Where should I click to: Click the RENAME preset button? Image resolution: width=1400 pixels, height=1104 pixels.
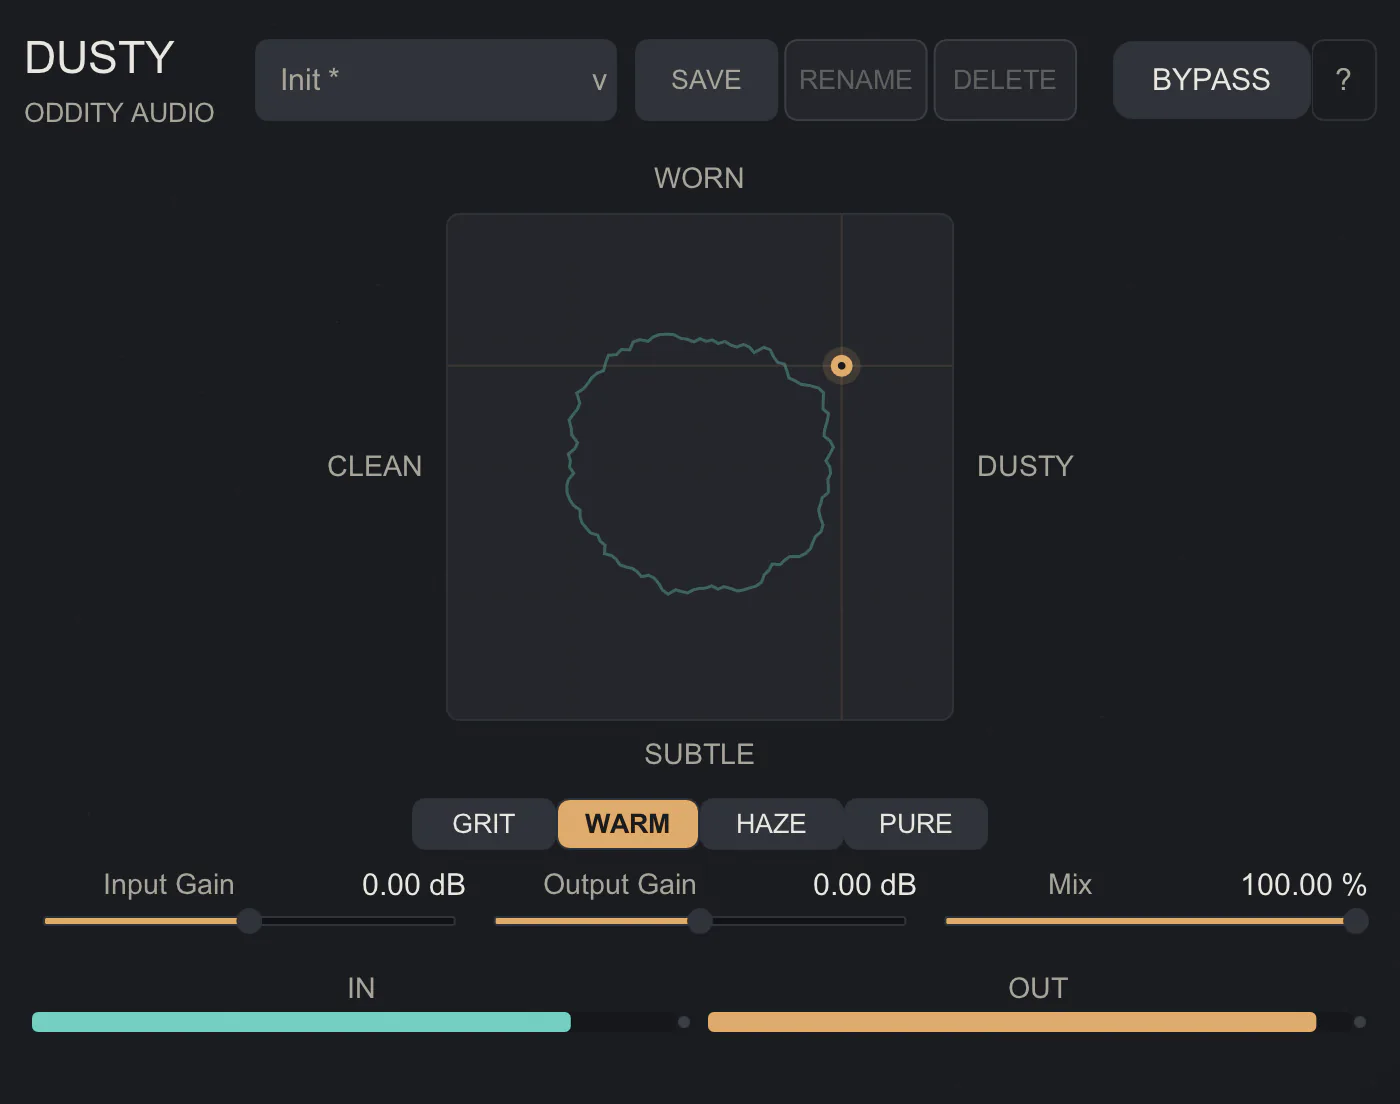point(856,80)
